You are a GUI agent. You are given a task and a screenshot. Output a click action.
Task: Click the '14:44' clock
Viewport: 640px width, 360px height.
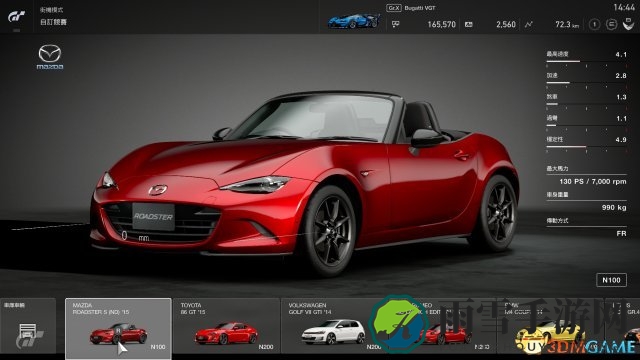624,7
